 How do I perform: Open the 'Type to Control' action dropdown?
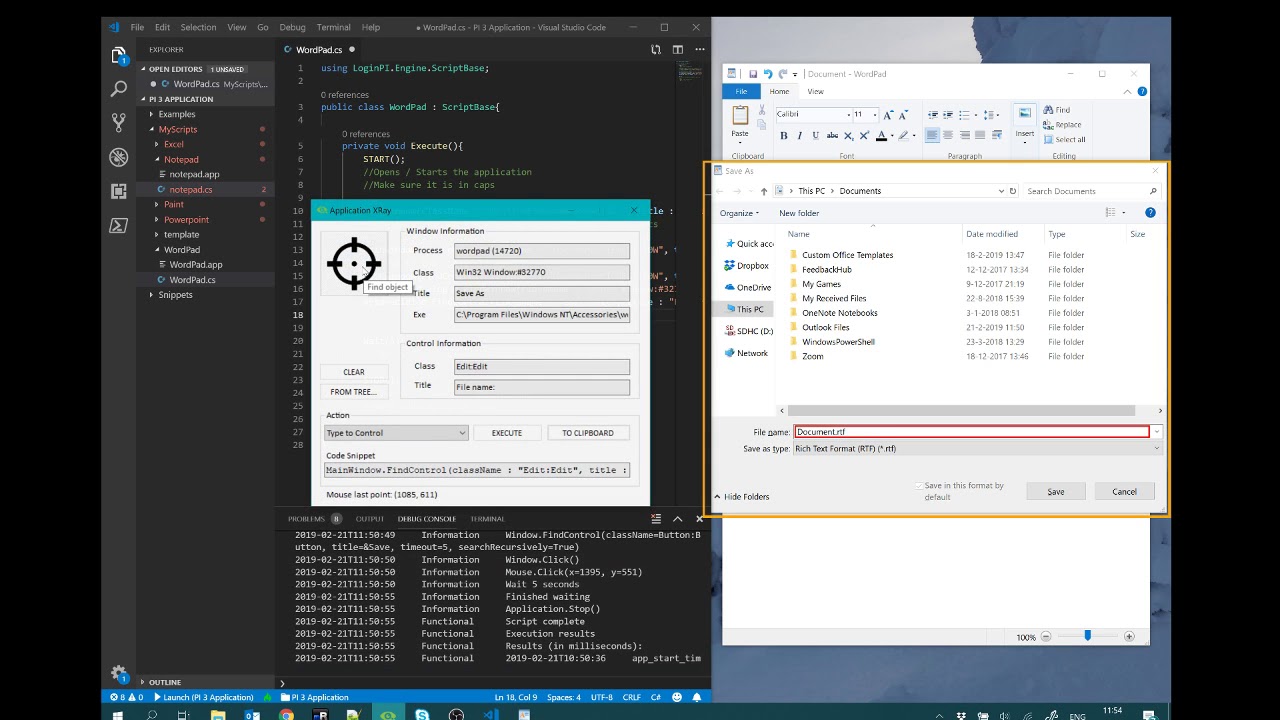pos(396,433)
